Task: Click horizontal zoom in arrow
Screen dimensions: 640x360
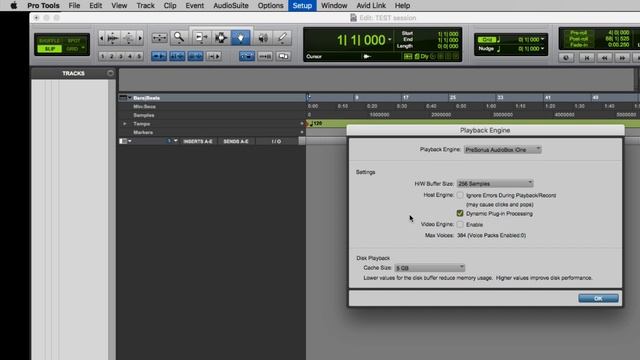Action: pyautogui.click(x=140, y=38)
